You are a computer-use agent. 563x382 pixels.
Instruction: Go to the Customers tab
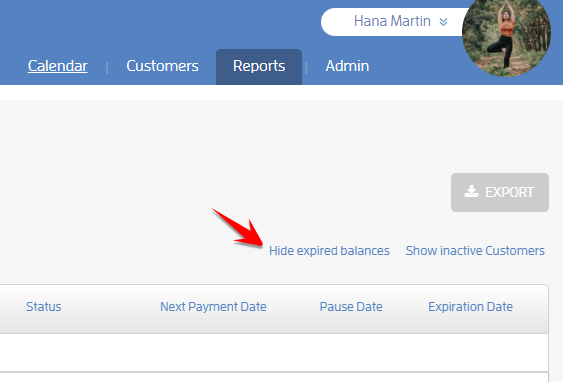point(162,66)
